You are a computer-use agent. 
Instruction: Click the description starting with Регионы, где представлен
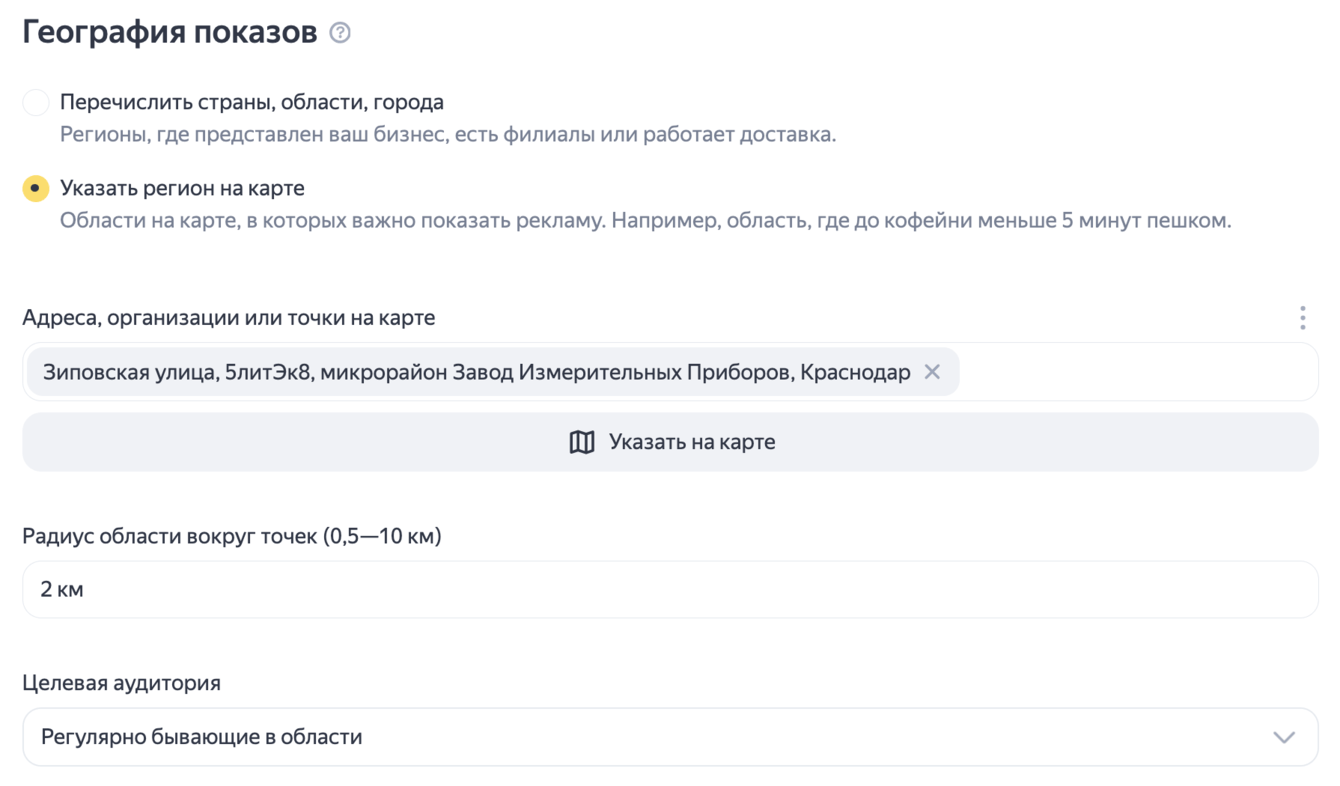[x=448, y=135]
